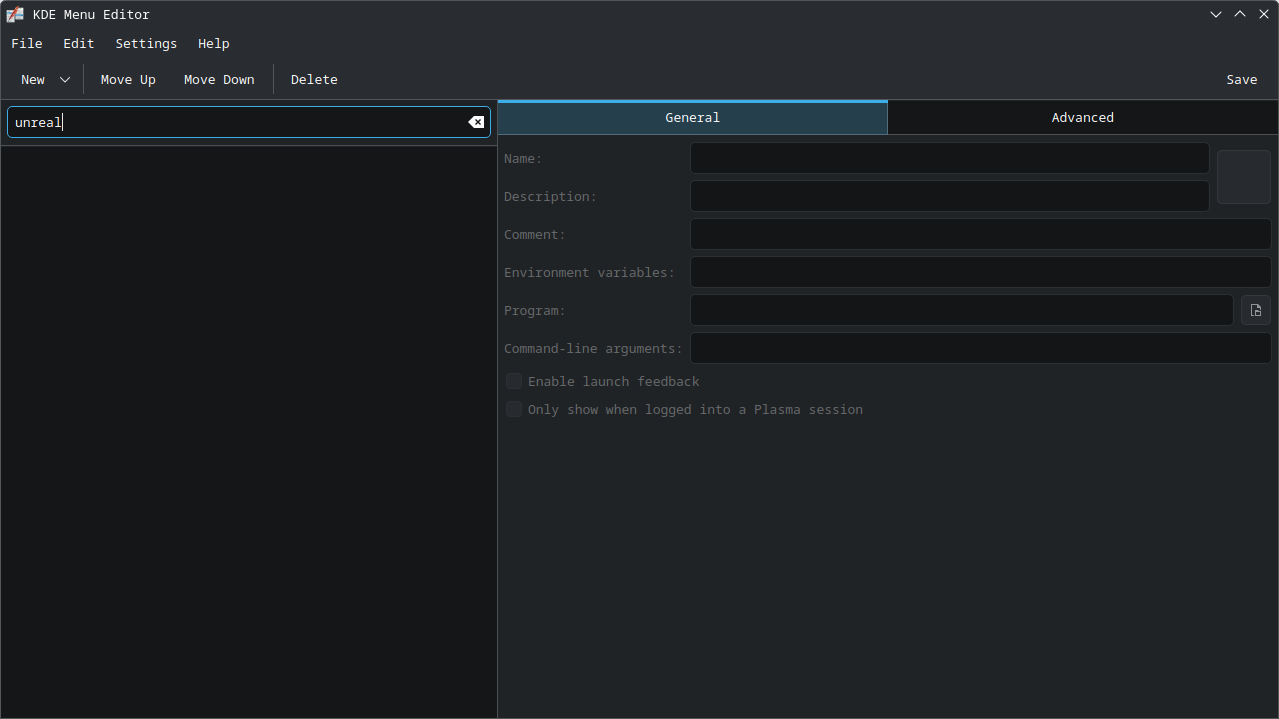Select the General tab

[x=692, y=117]
